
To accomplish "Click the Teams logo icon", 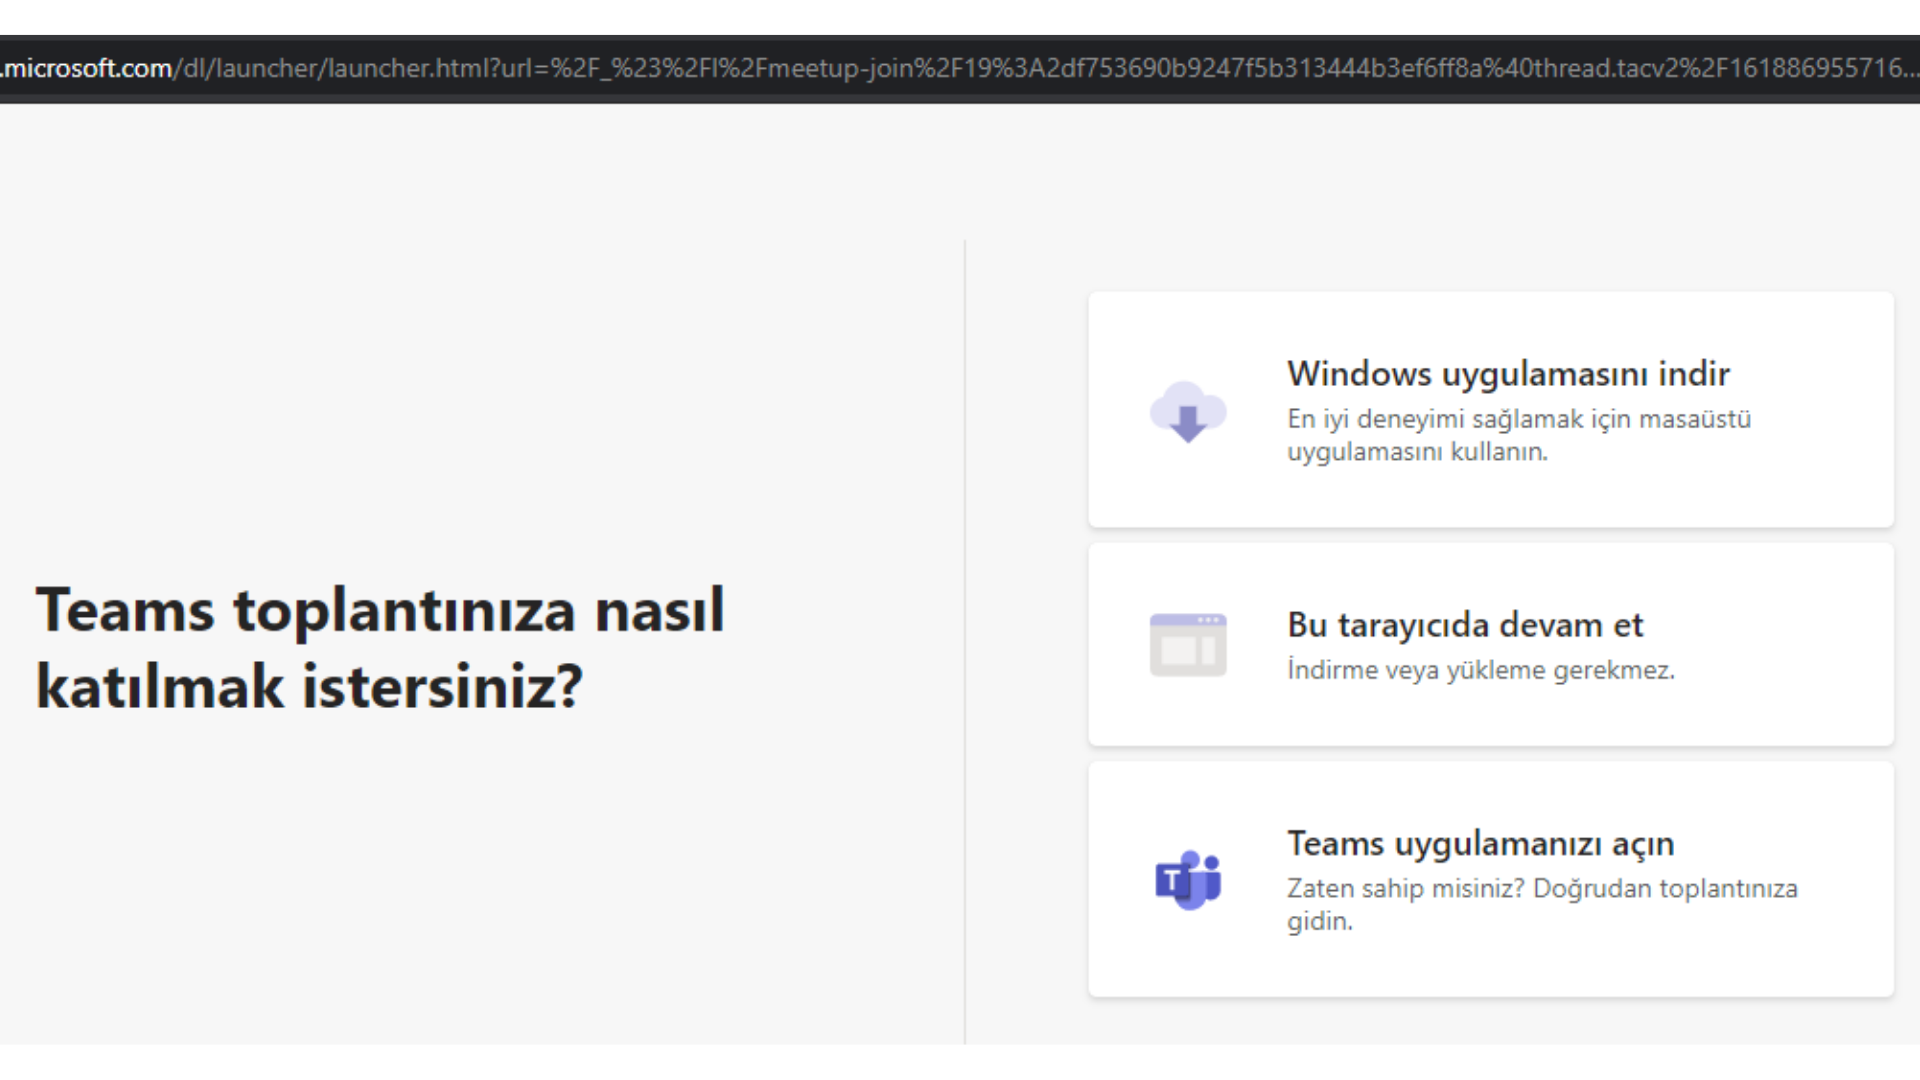I will (1188, 880).
